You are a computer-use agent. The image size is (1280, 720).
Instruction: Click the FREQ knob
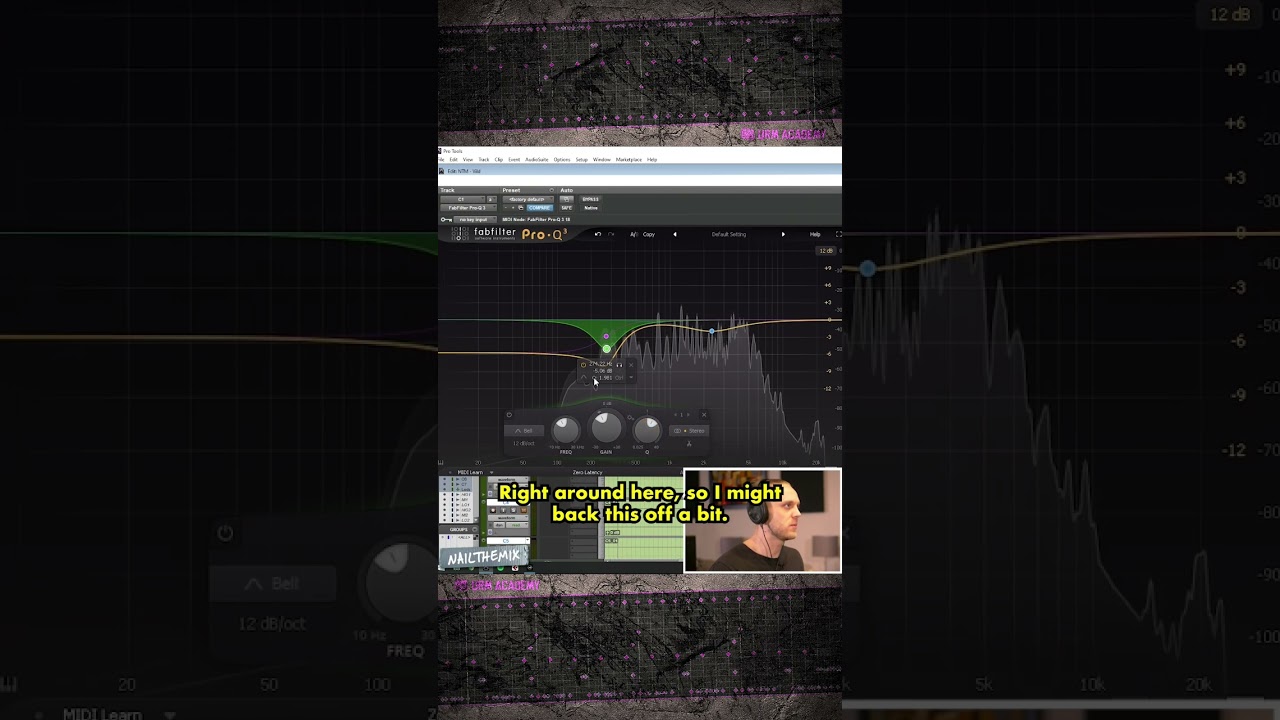point(566,430)
